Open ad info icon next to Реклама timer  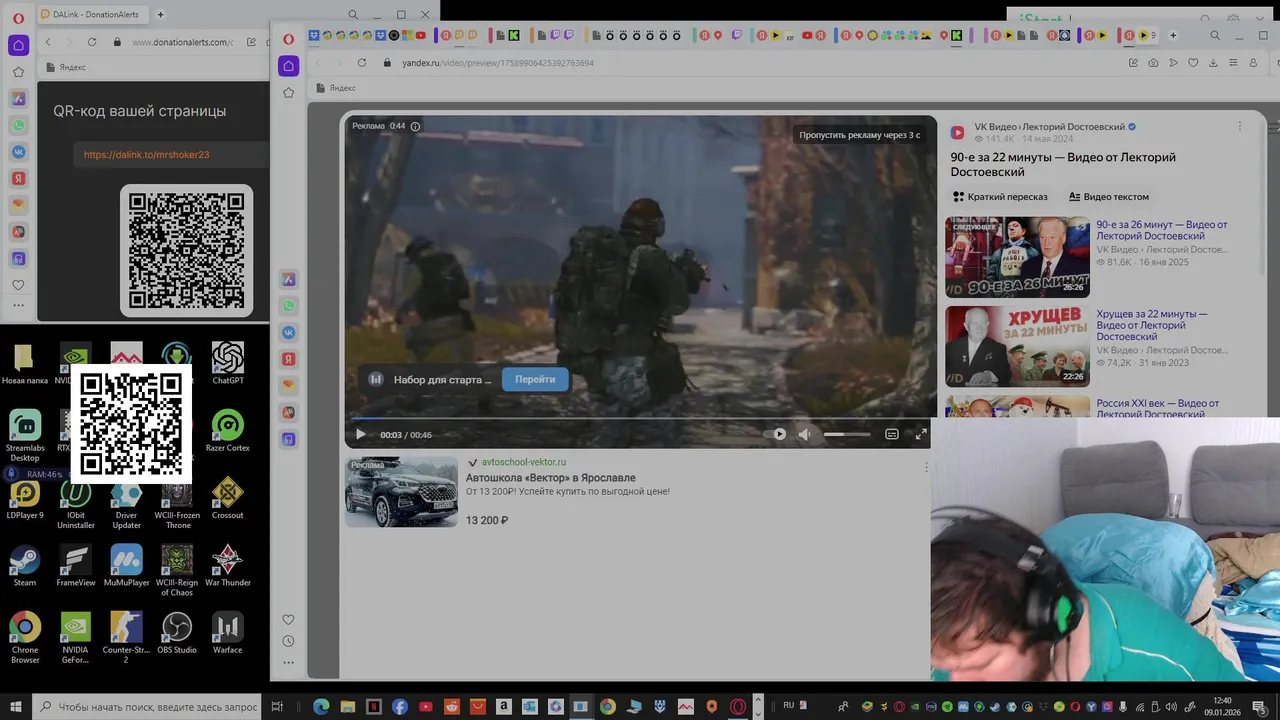[415, 126]
